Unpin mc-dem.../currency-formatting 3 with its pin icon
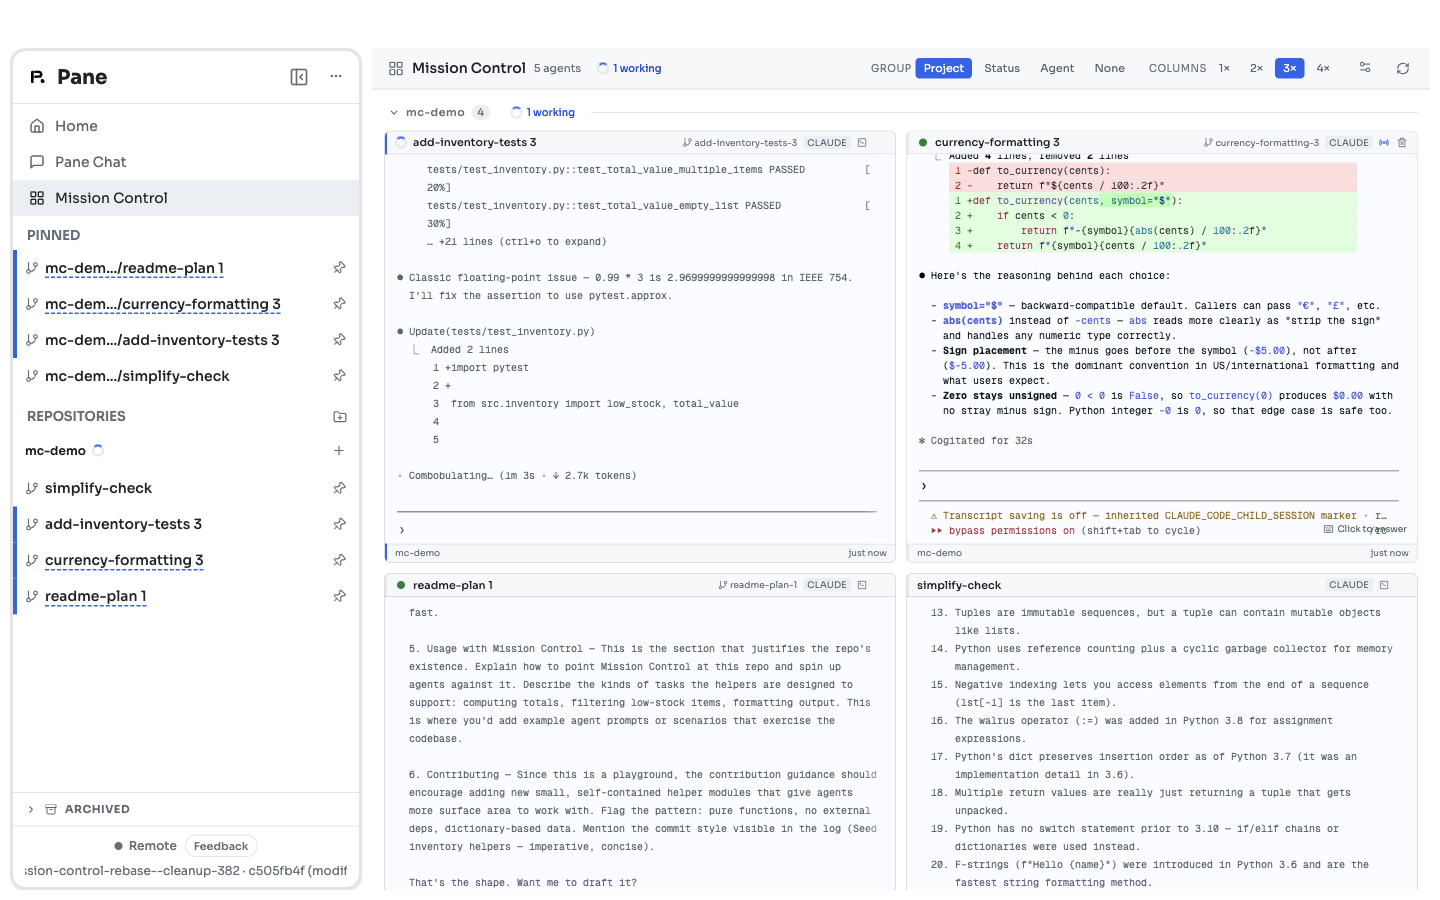This screenshot has height=900, width=1440. point(340,304)
